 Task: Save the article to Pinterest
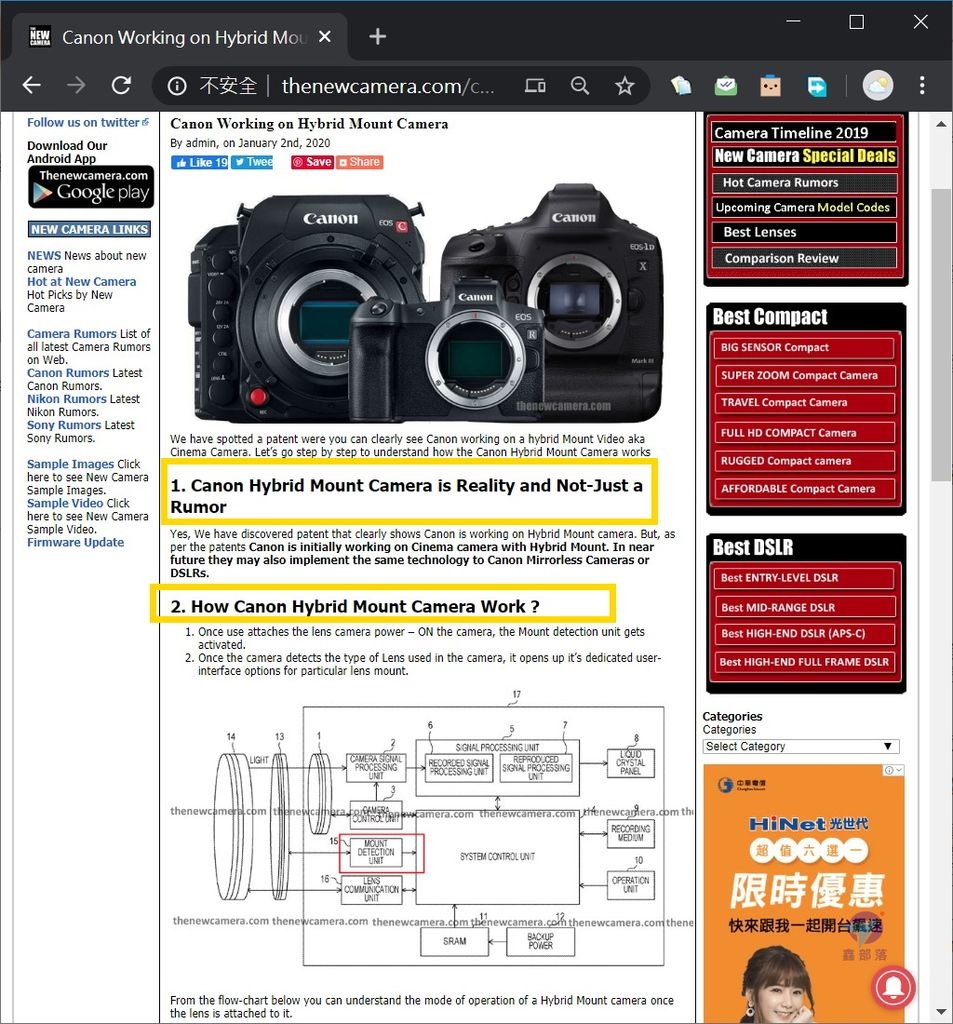click(x=312, y=162)
